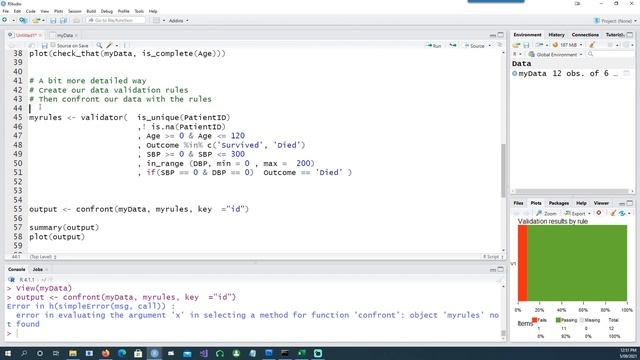Select the History tab
Viewport: 640px width, 360px height.
coord(556,35)
